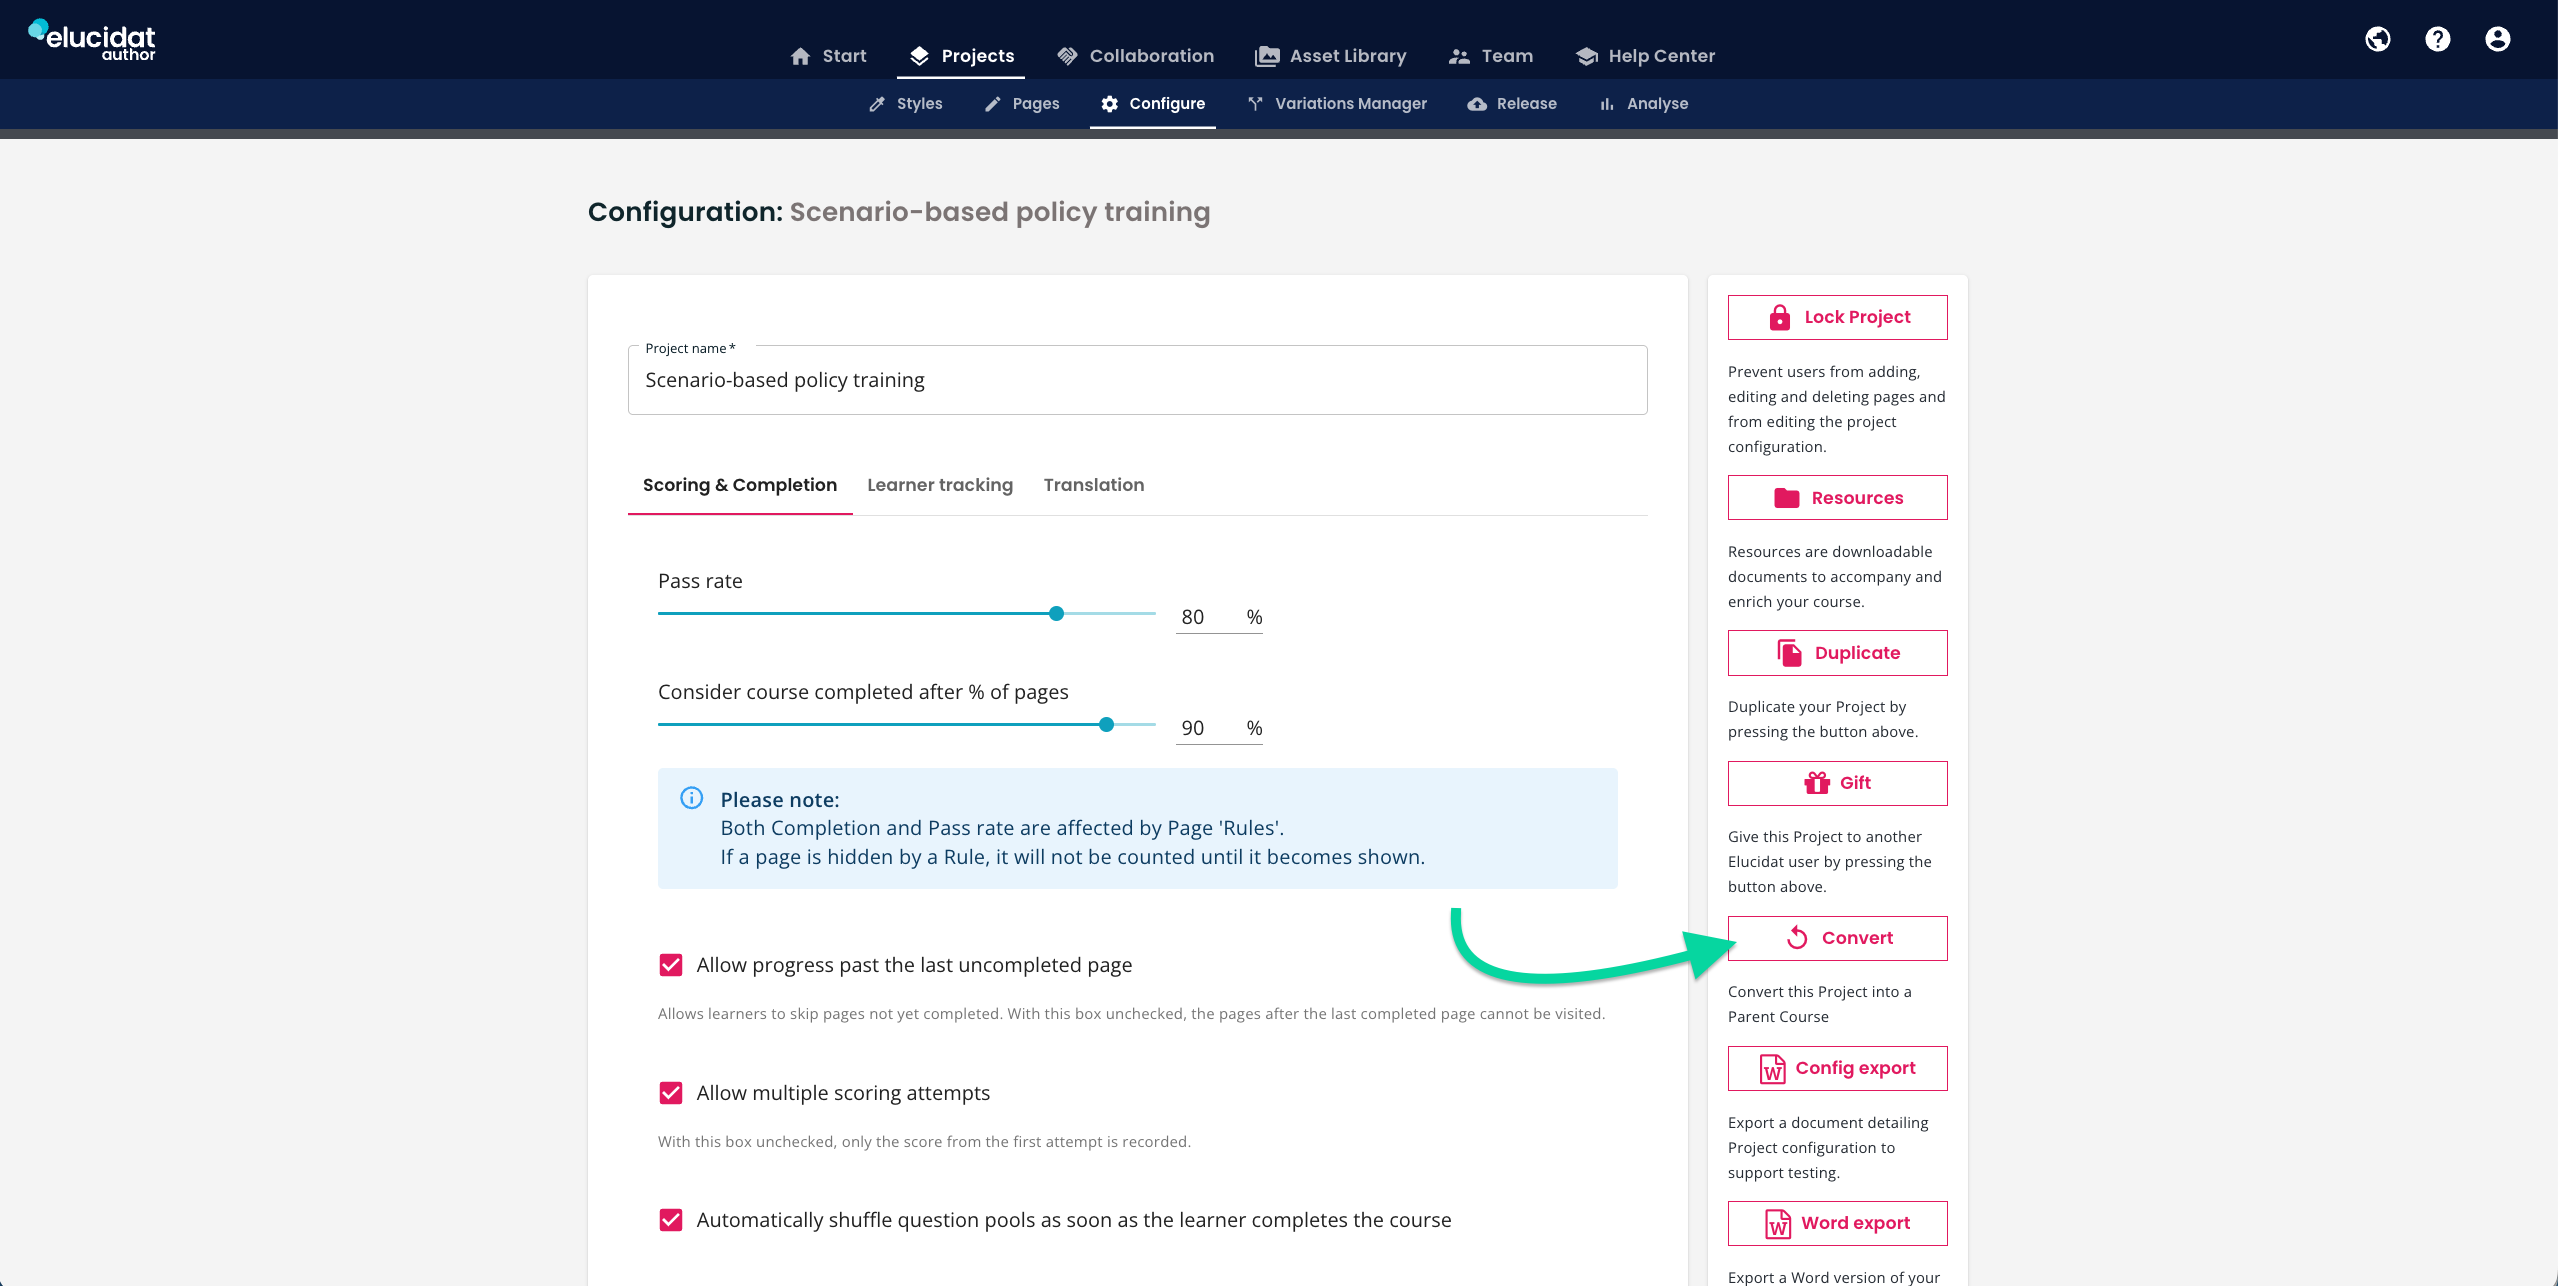Click the gift box icon
This screenshot has height=1286, width=2558.
point(1817,783)
